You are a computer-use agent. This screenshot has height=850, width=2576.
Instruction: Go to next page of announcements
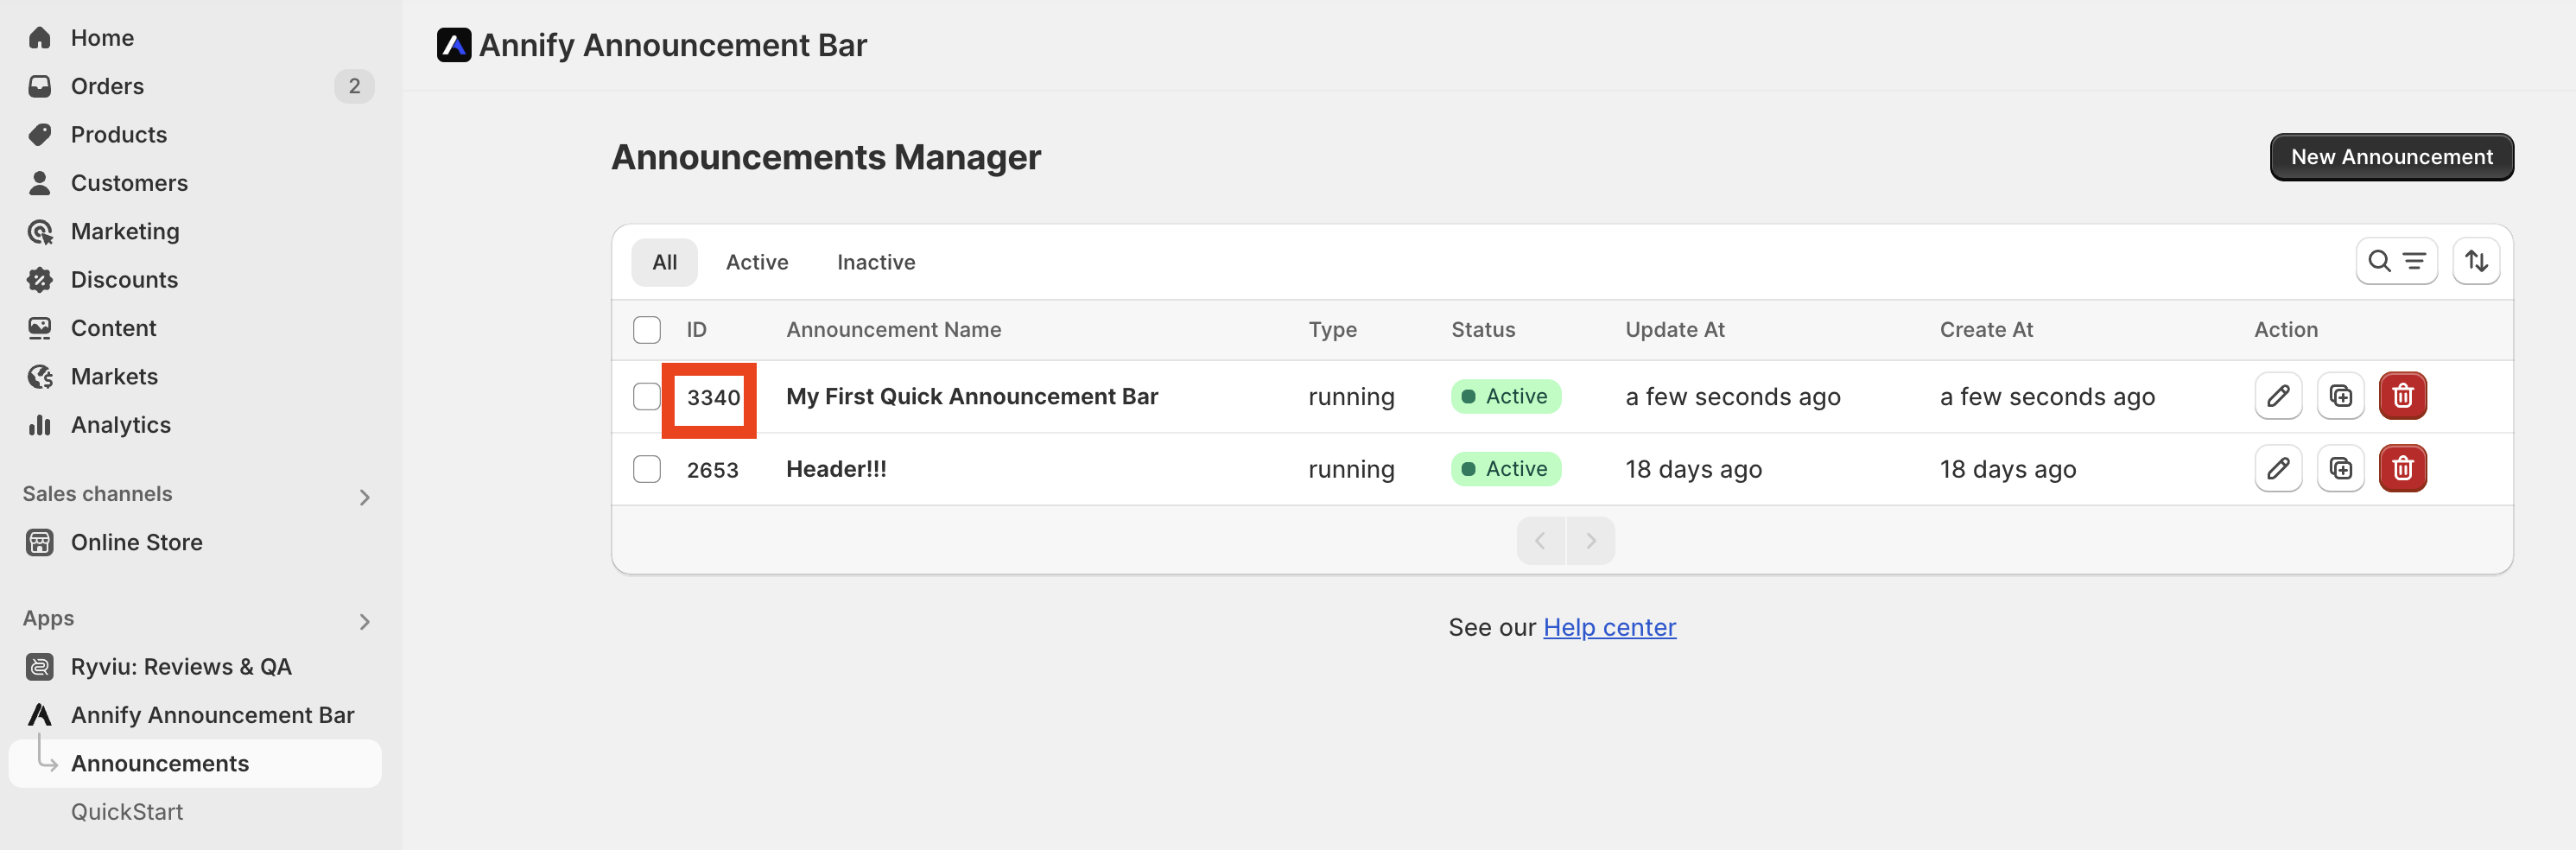[x=1590, y=541]
